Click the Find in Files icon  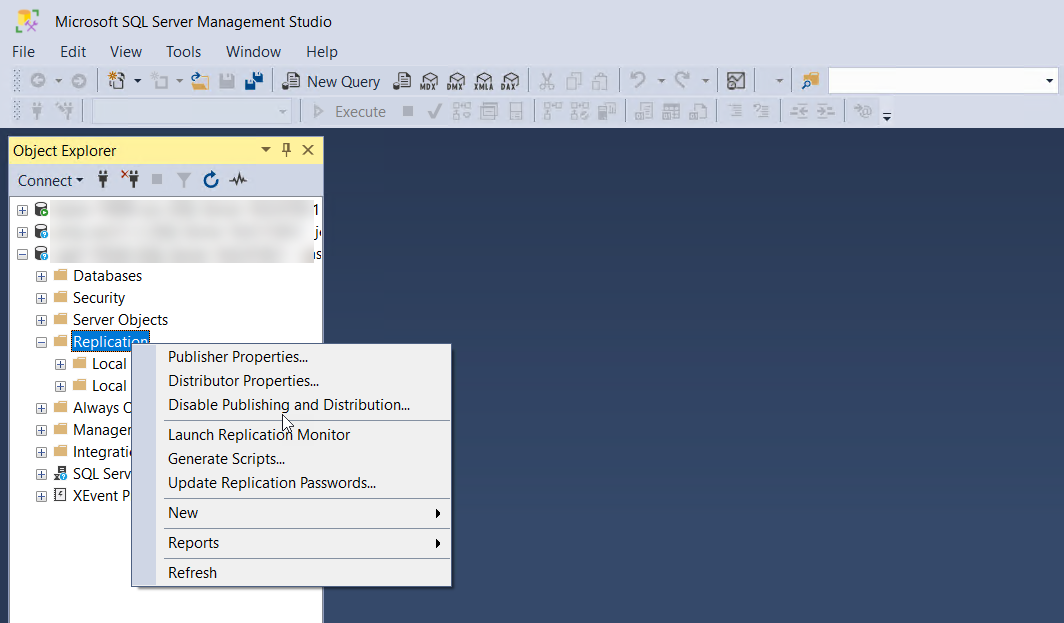pyautogui.click(x=810, y=81)
